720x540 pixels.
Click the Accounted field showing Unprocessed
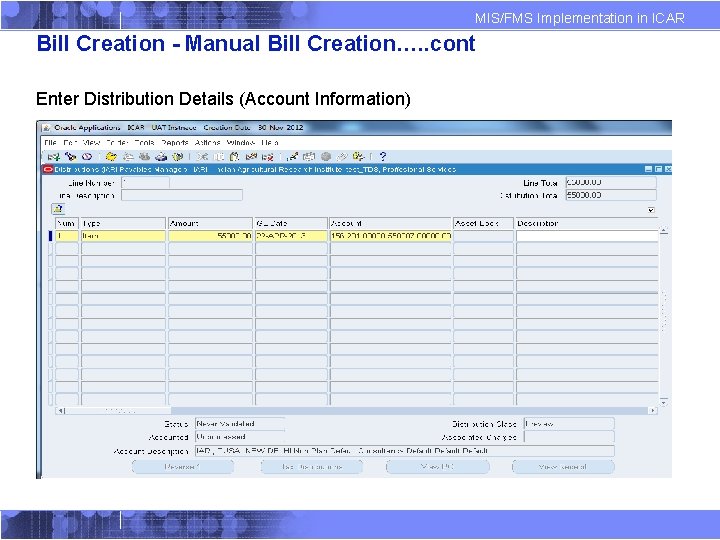click(x=240, y=437)
